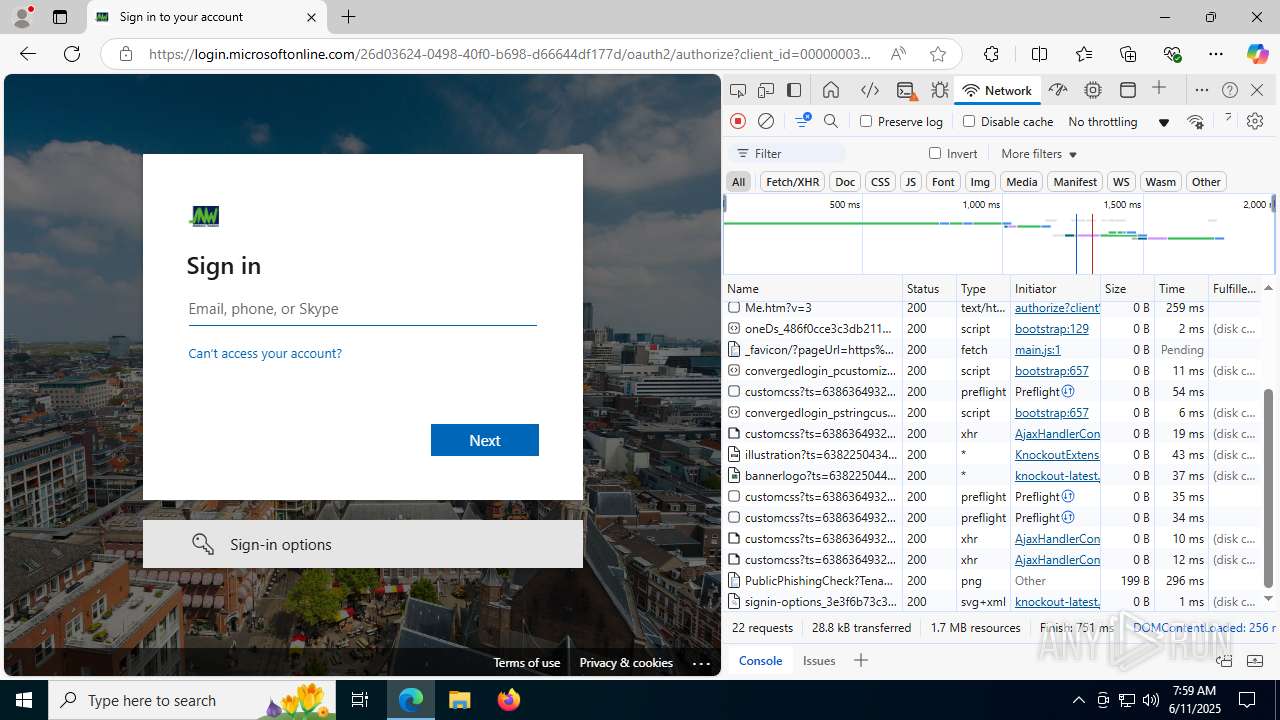The image size is (1280, 720).
Task: Select the All filter chip
Action: (x=738, y=181)
